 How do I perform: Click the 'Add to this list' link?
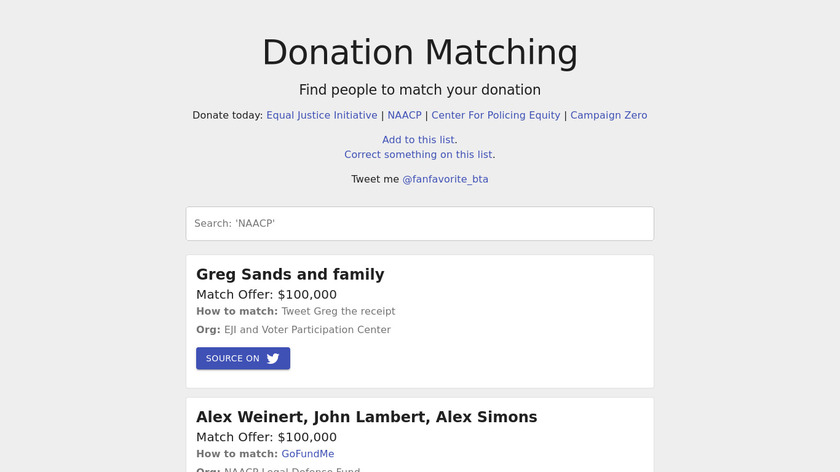[419, 140]
